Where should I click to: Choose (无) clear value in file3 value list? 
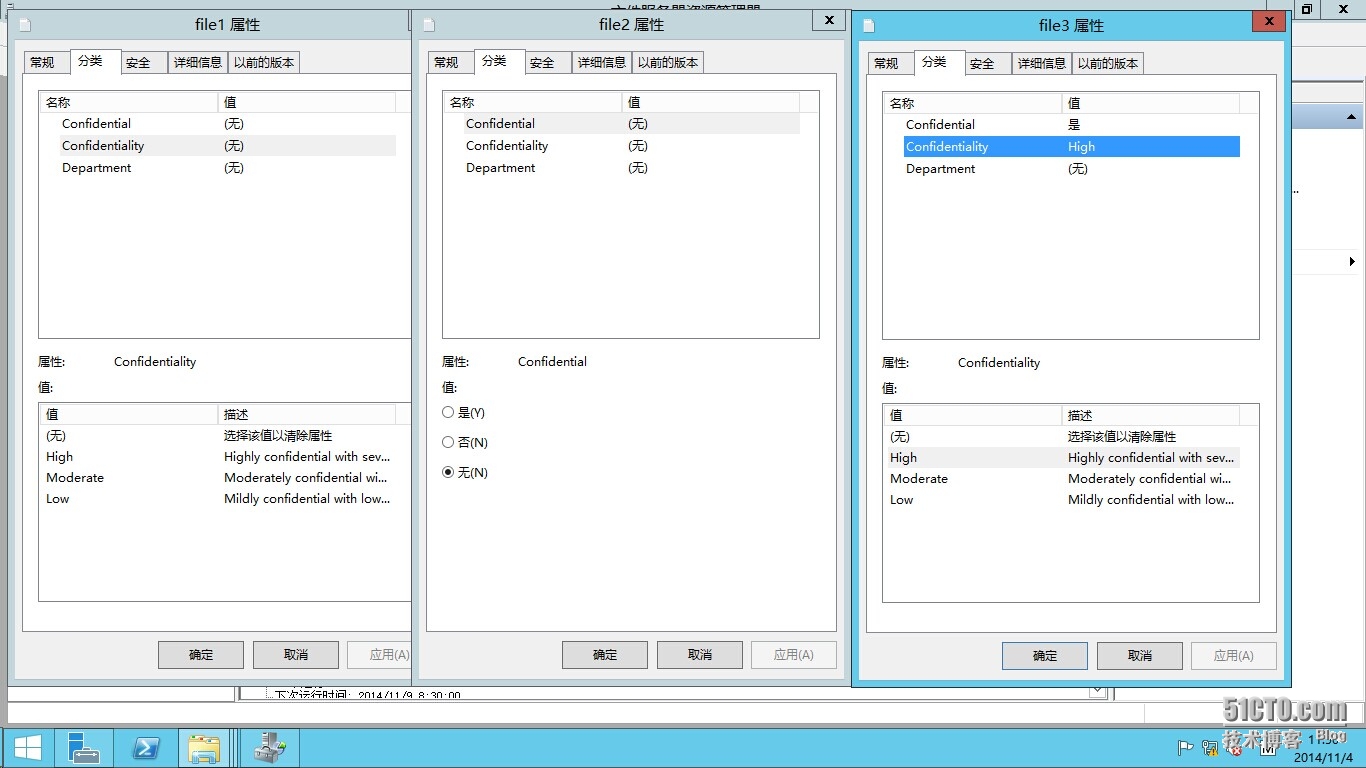[x=1063, y=437]
